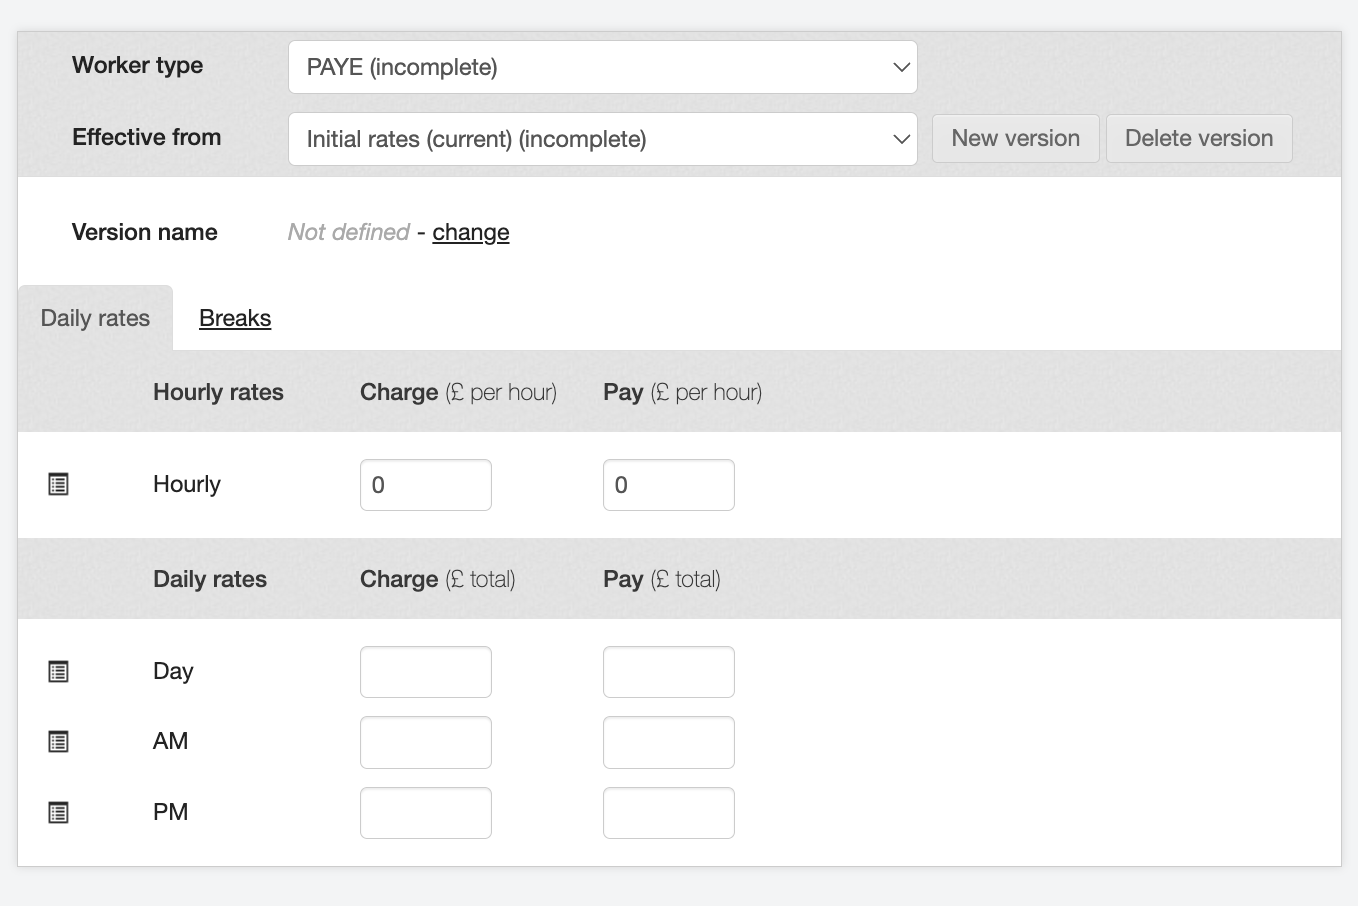Click into the AM pay total field
1358x906 pixels.
click(x=668, y=742)
